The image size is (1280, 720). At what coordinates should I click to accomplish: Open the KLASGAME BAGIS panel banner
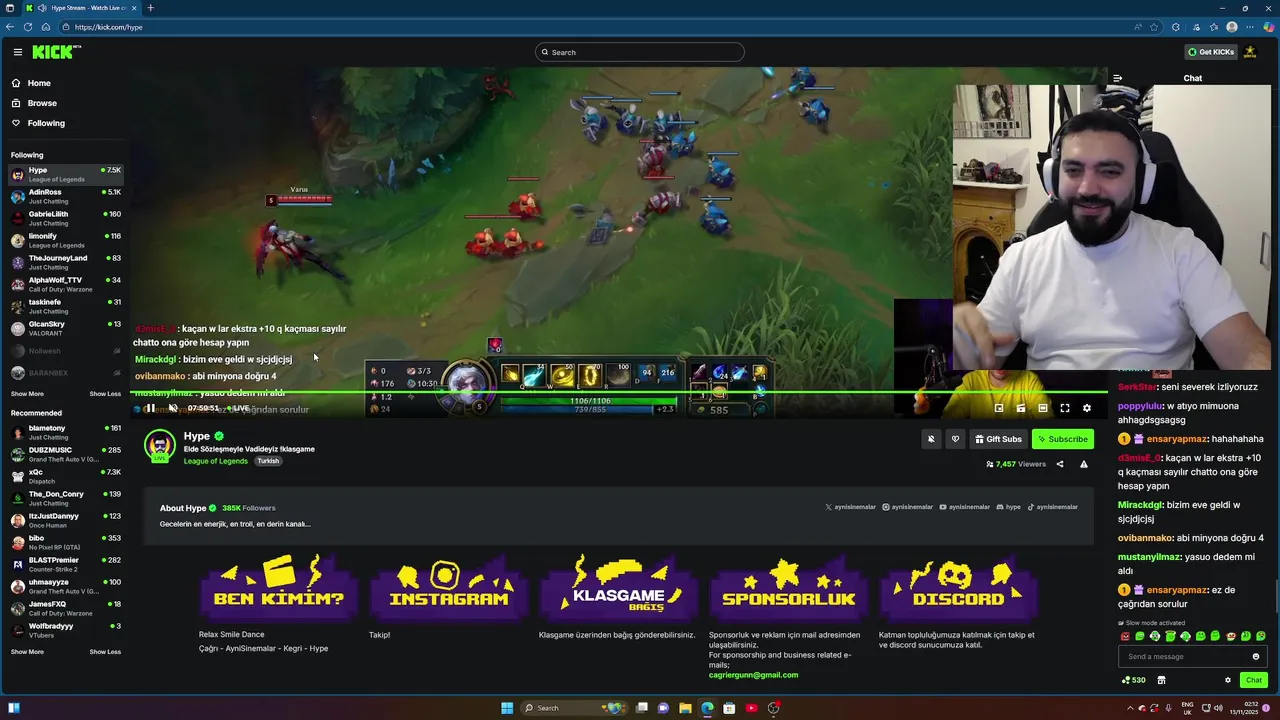tap(619, 590)
